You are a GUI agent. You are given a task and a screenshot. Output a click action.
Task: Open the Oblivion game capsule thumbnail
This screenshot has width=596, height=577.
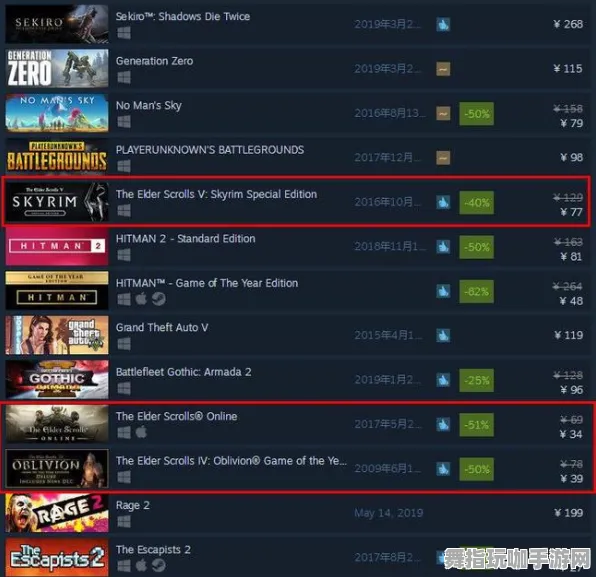[x=57, y=469]
